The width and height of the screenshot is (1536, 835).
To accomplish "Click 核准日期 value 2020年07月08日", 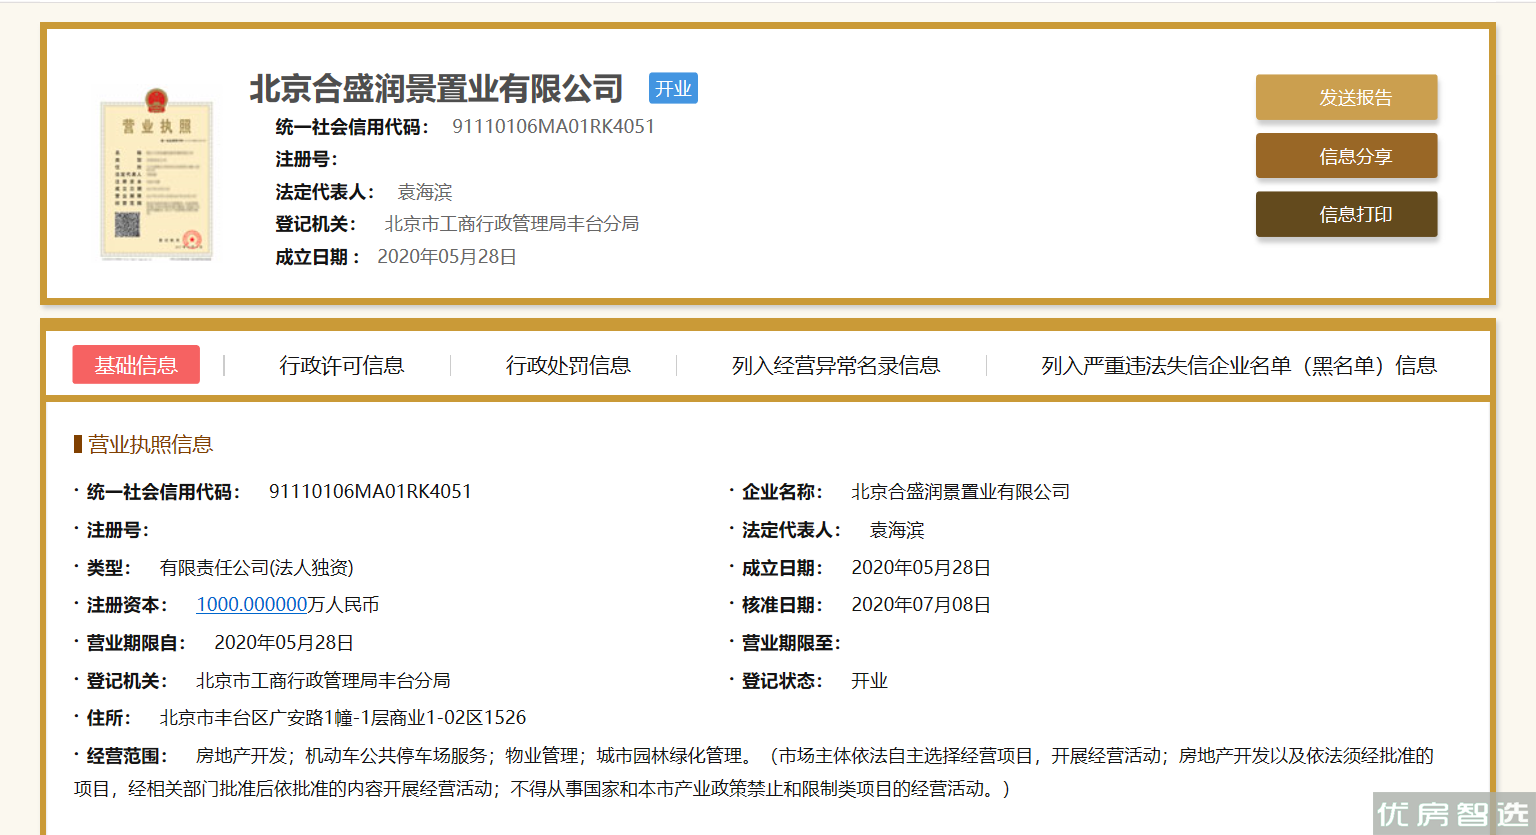I will 921,604.
